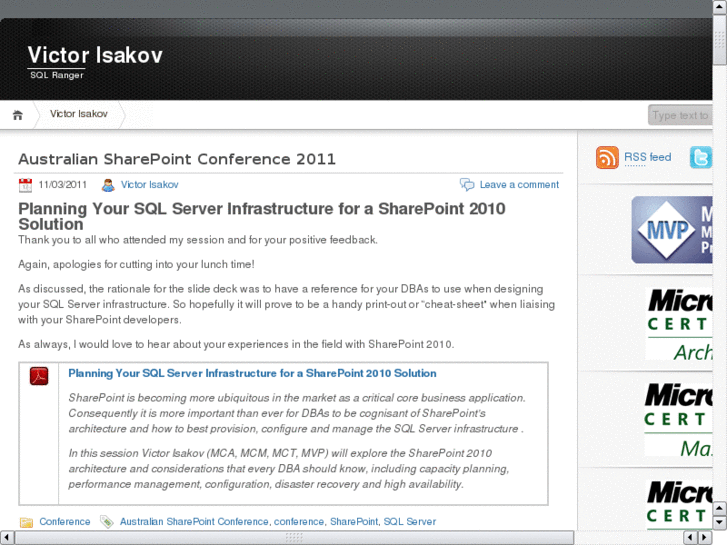
Task: Click the vertical scrollbar thumb
Action: 720,39
